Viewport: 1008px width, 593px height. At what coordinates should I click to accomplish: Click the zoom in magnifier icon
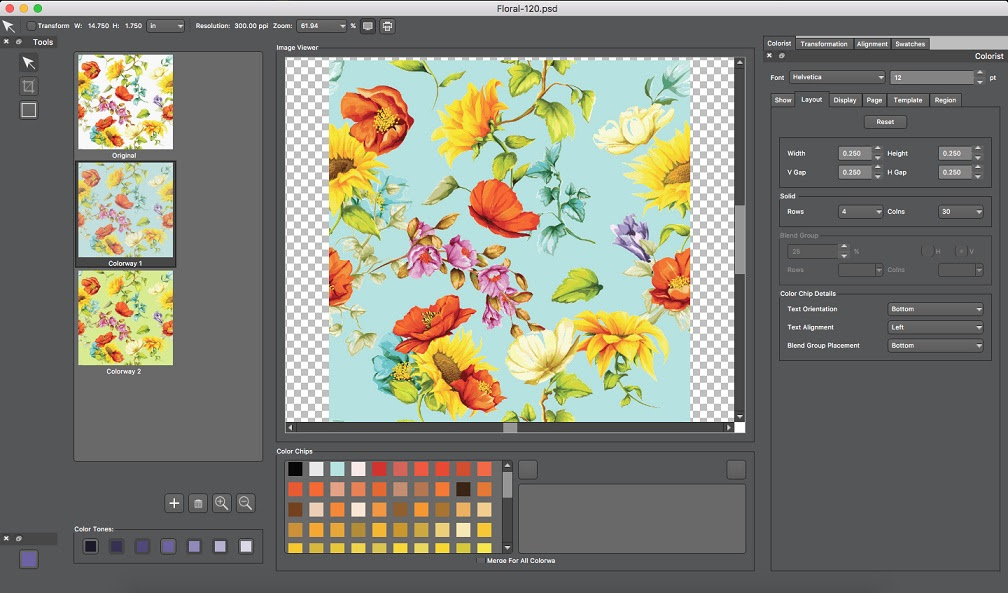pyautogui.click(x=222, y=503)
